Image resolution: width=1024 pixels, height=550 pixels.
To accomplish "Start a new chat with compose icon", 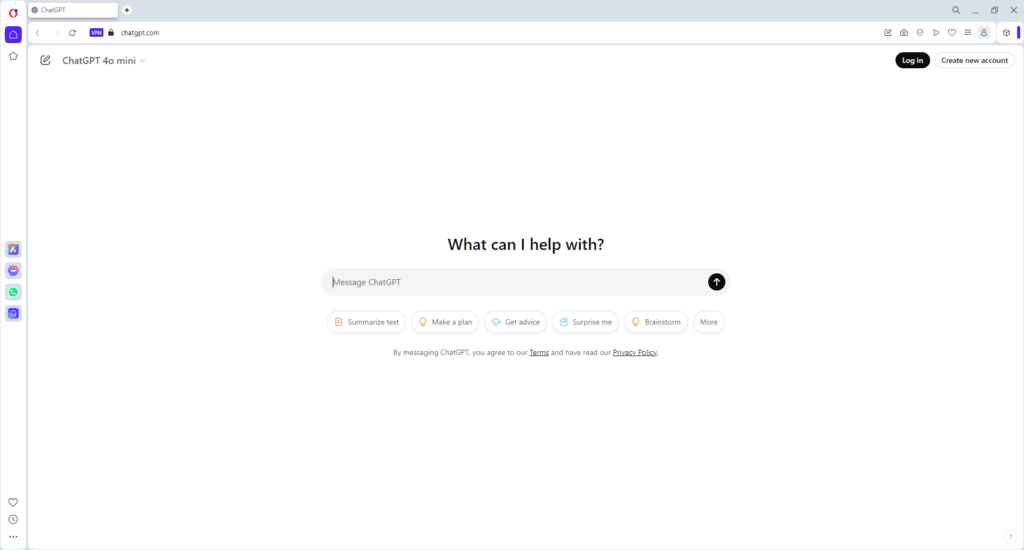I will [x=45, y=60].
